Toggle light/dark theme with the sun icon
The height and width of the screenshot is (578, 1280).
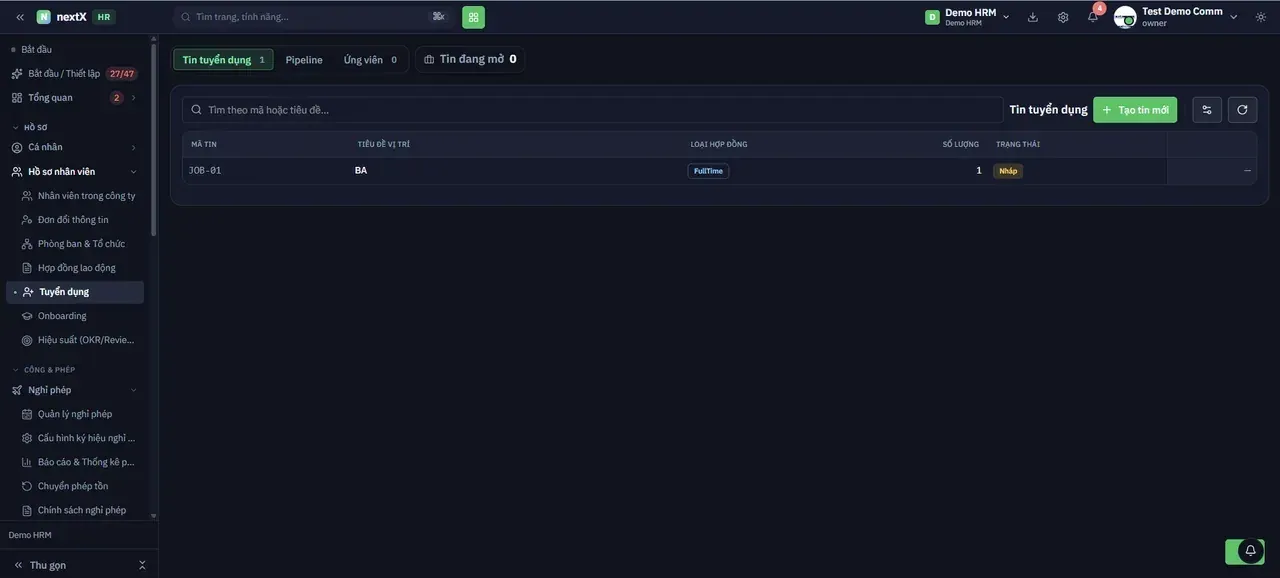1260,17
